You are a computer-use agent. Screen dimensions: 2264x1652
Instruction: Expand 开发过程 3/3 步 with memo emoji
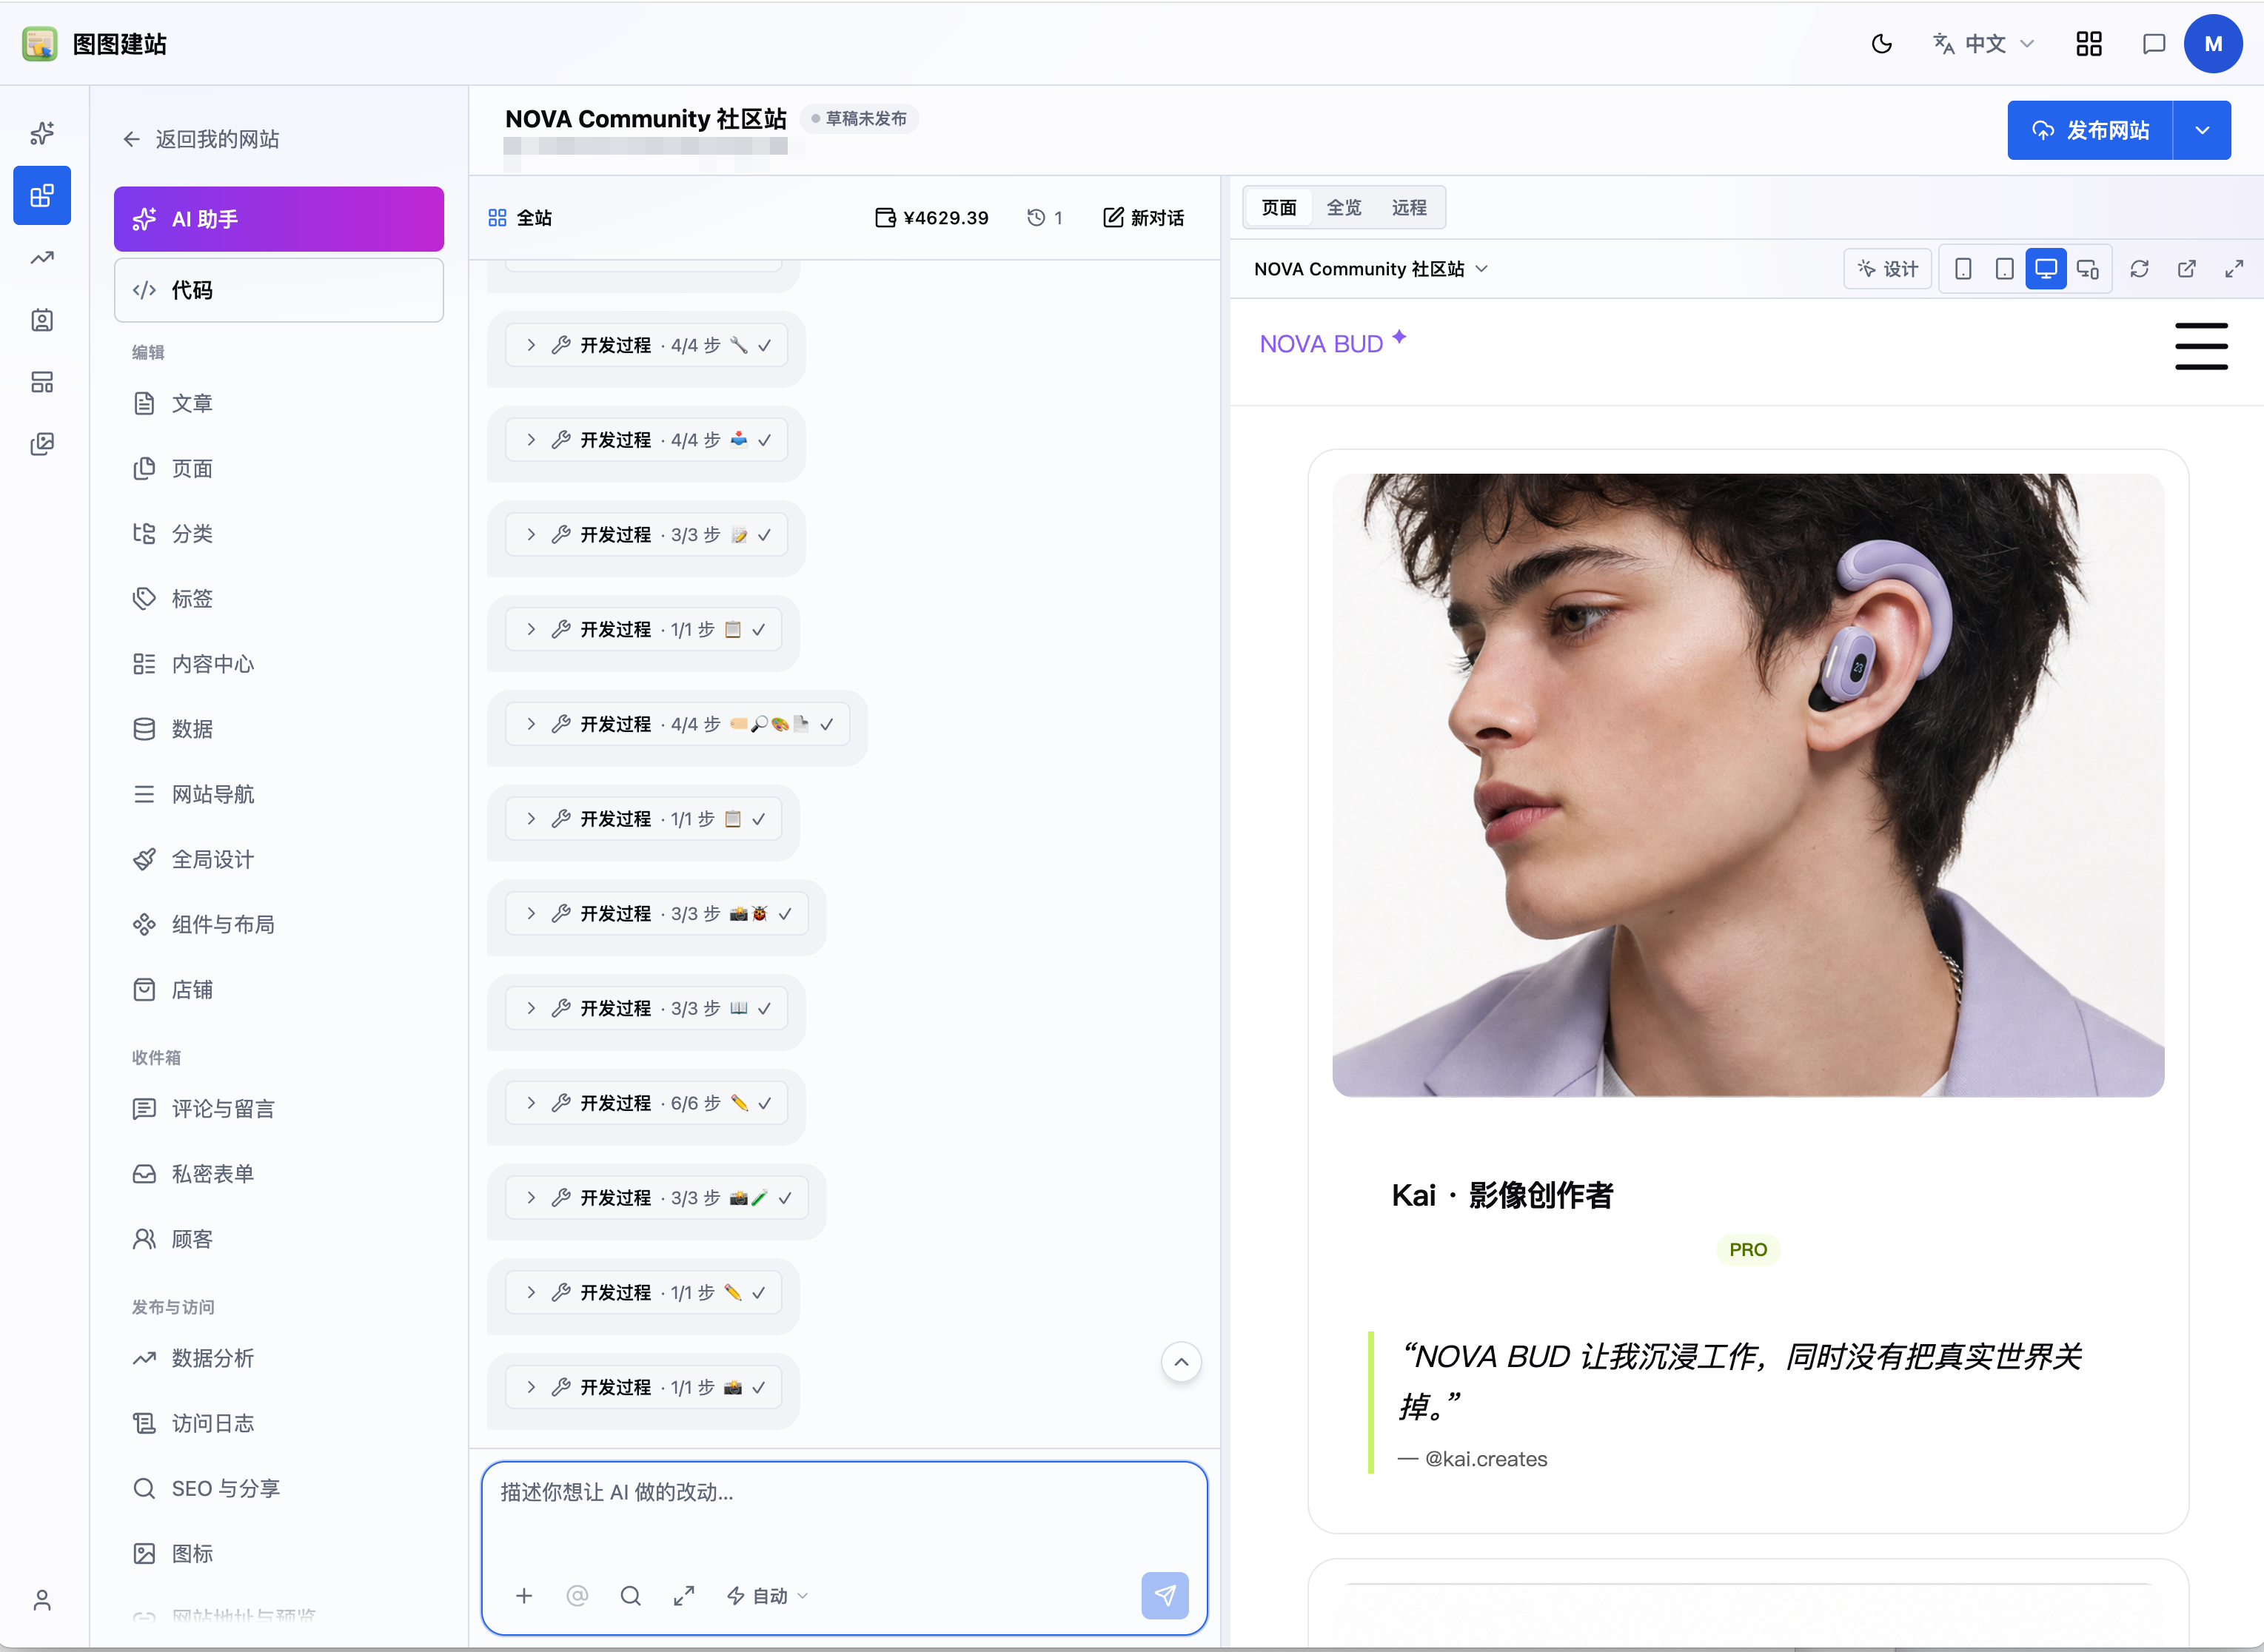pyautogui.click(x=646, y=535)
